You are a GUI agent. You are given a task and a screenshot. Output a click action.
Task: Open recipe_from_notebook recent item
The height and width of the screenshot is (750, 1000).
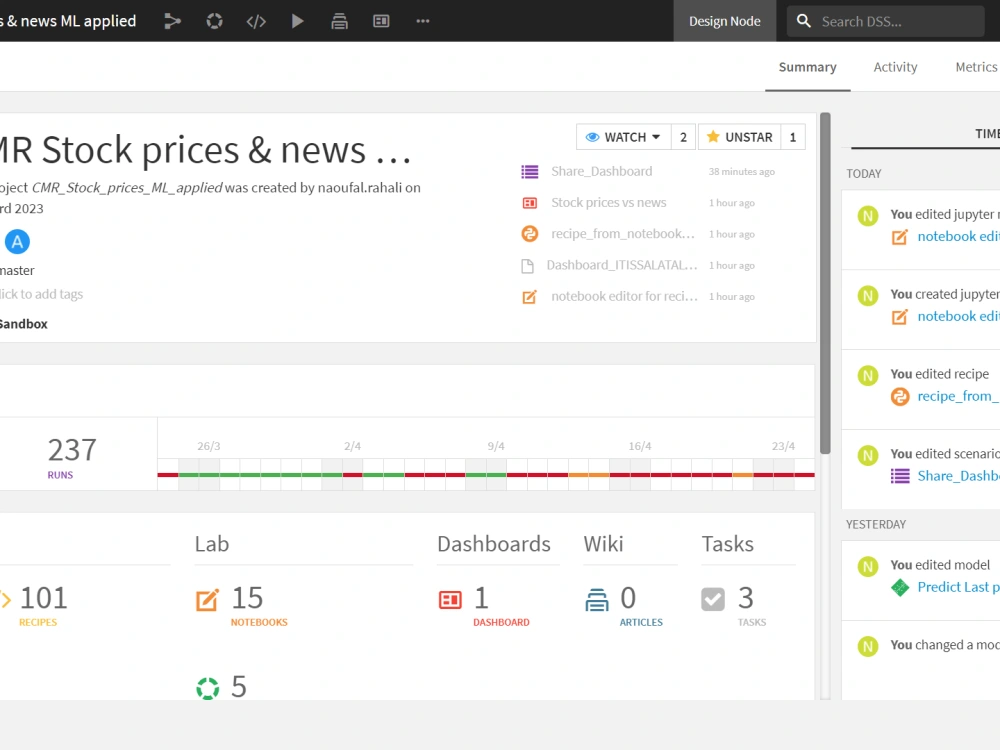coord(622,234)
